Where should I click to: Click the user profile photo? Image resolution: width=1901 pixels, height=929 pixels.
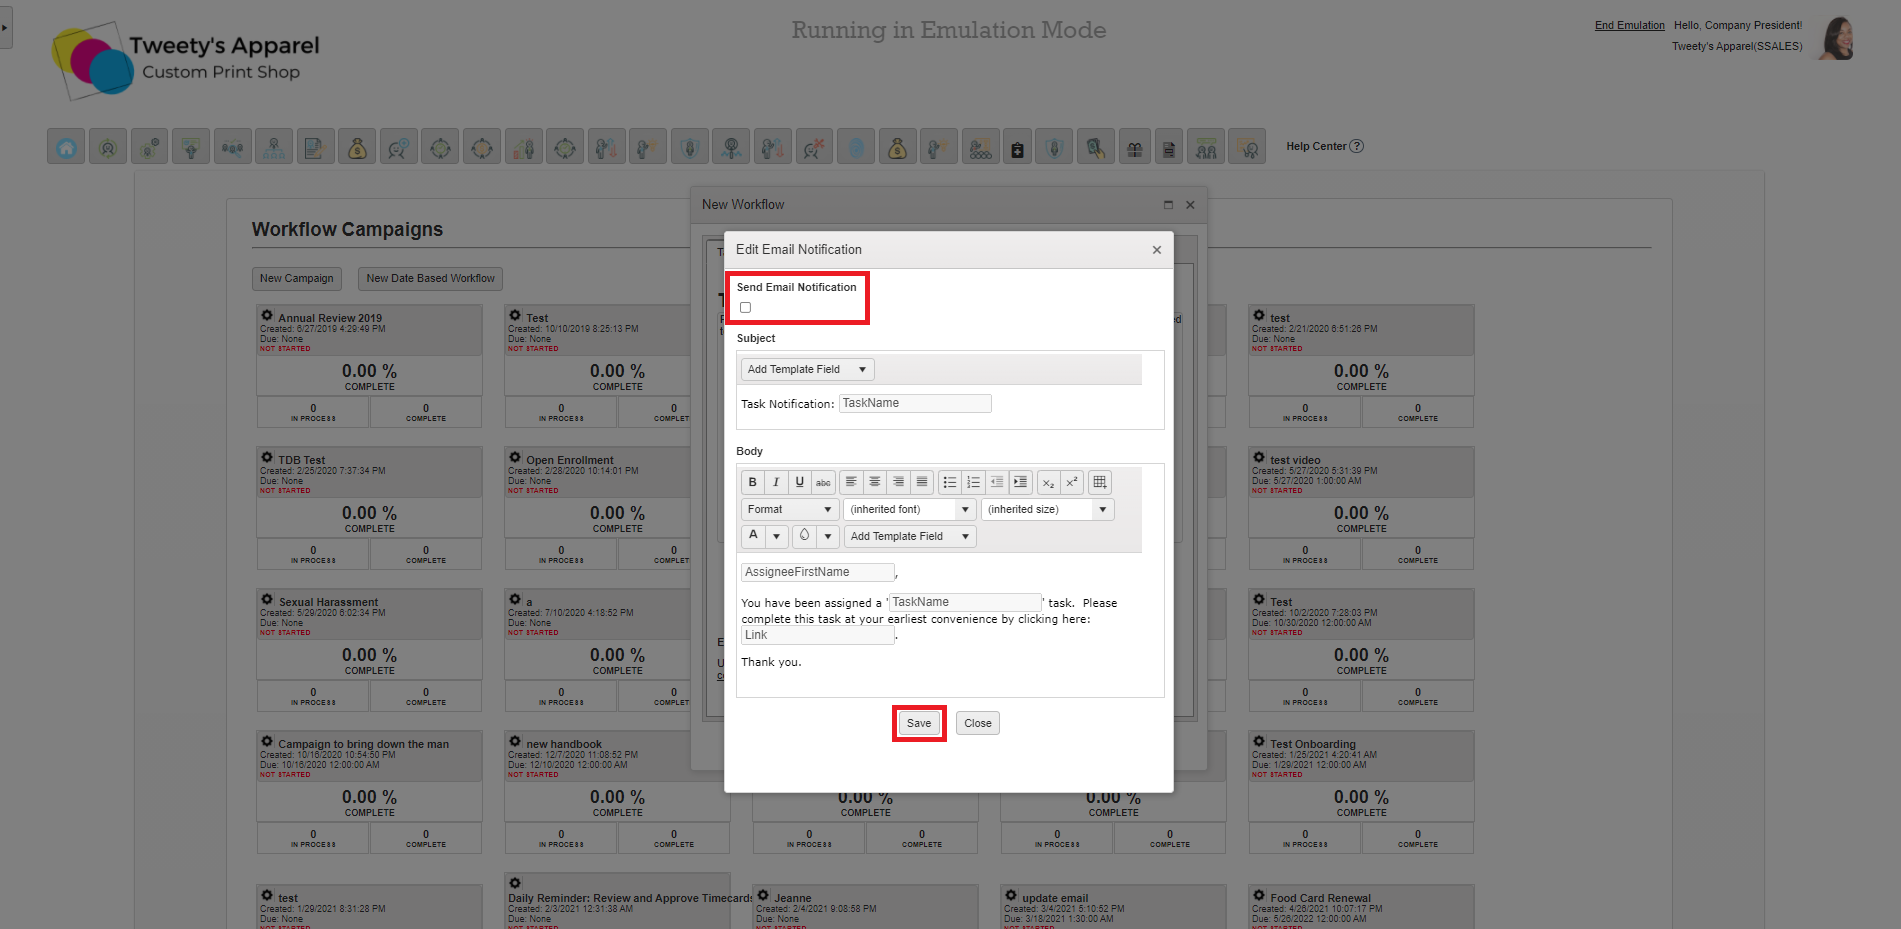pos(1837,38)
